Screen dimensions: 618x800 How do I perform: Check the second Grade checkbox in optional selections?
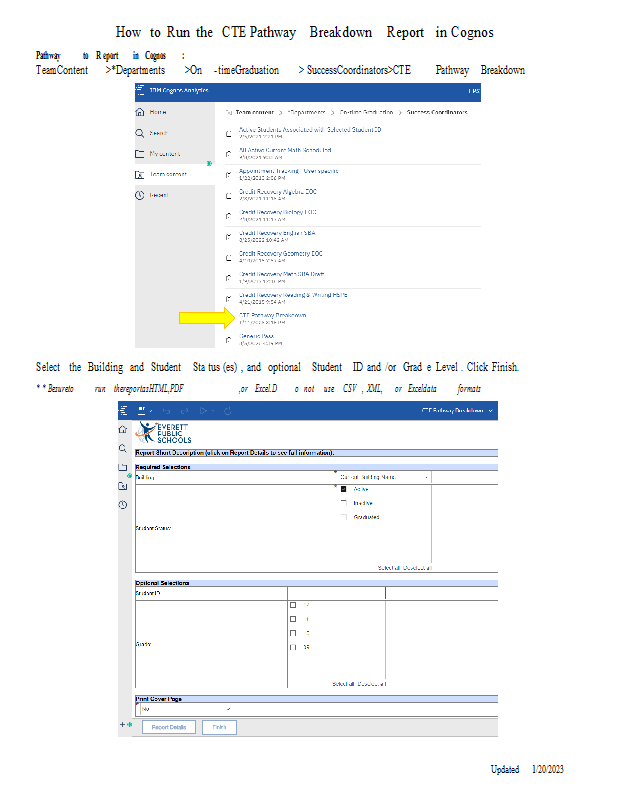[293, 619]
